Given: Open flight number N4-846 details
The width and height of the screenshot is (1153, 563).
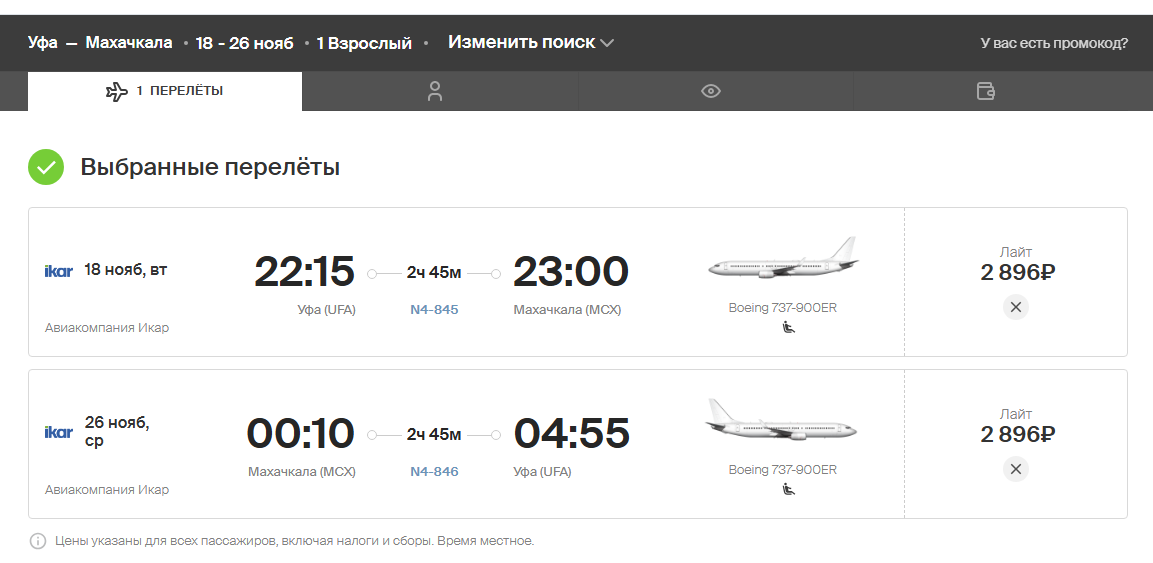Looking at the screenshot, I should 434,471.
